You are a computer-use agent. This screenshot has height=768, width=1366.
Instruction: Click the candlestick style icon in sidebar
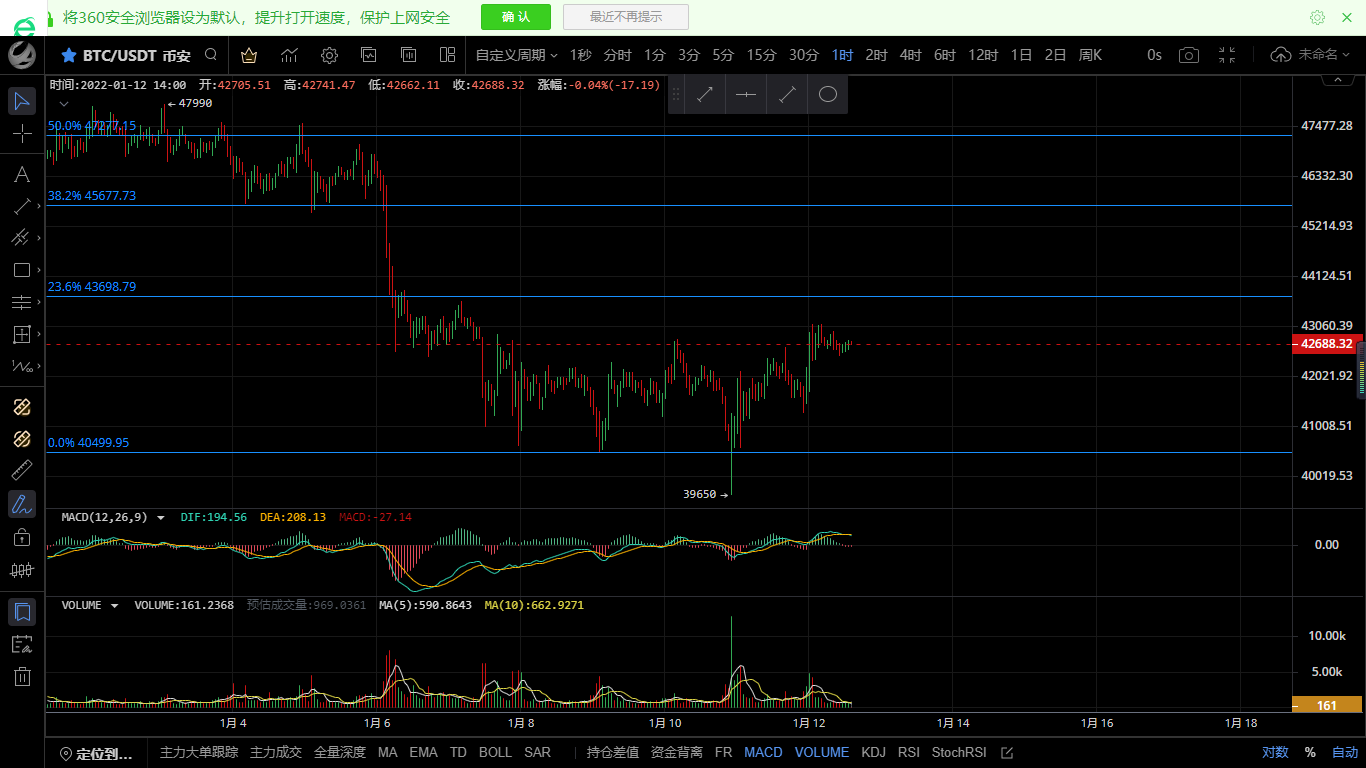pyautogui.click(x=22, y=570)
